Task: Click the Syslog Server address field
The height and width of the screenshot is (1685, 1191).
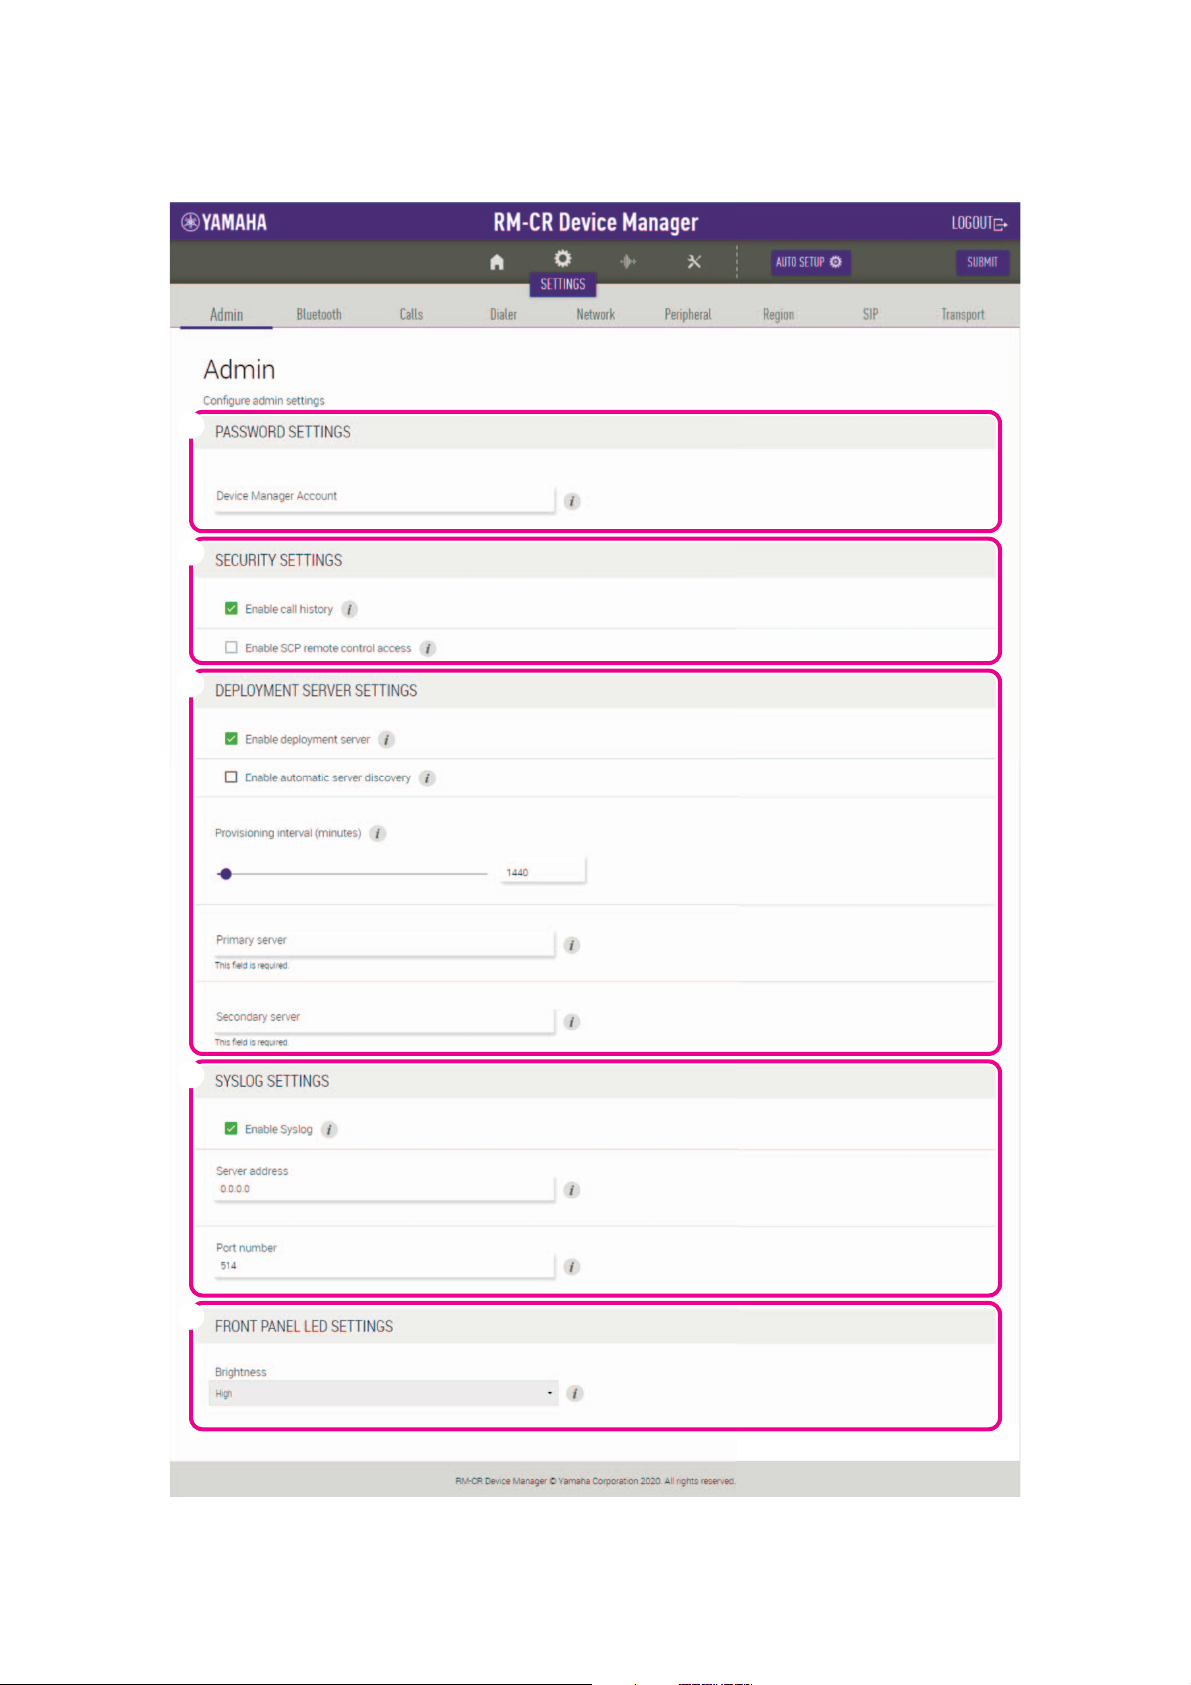Action: 384,1188
